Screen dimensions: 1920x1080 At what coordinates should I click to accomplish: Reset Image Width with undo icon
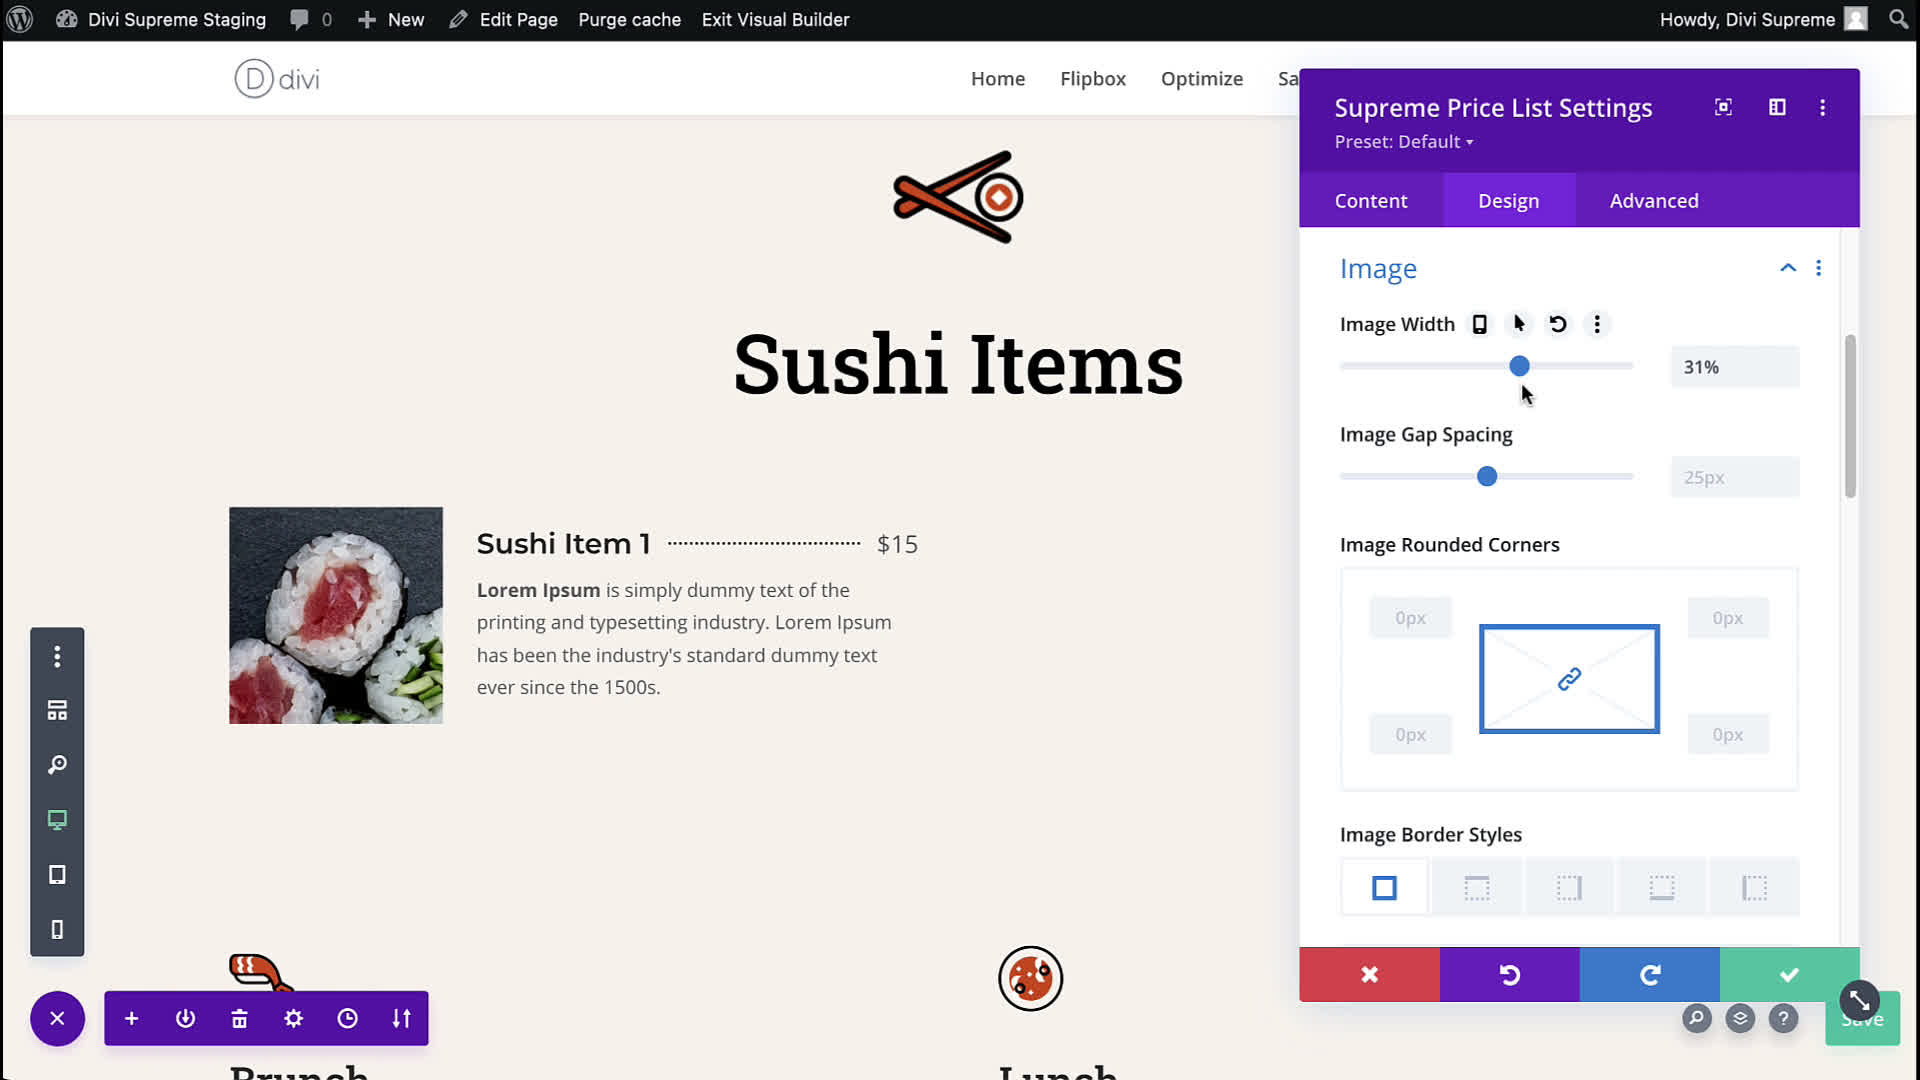(x=1557, y=324)
